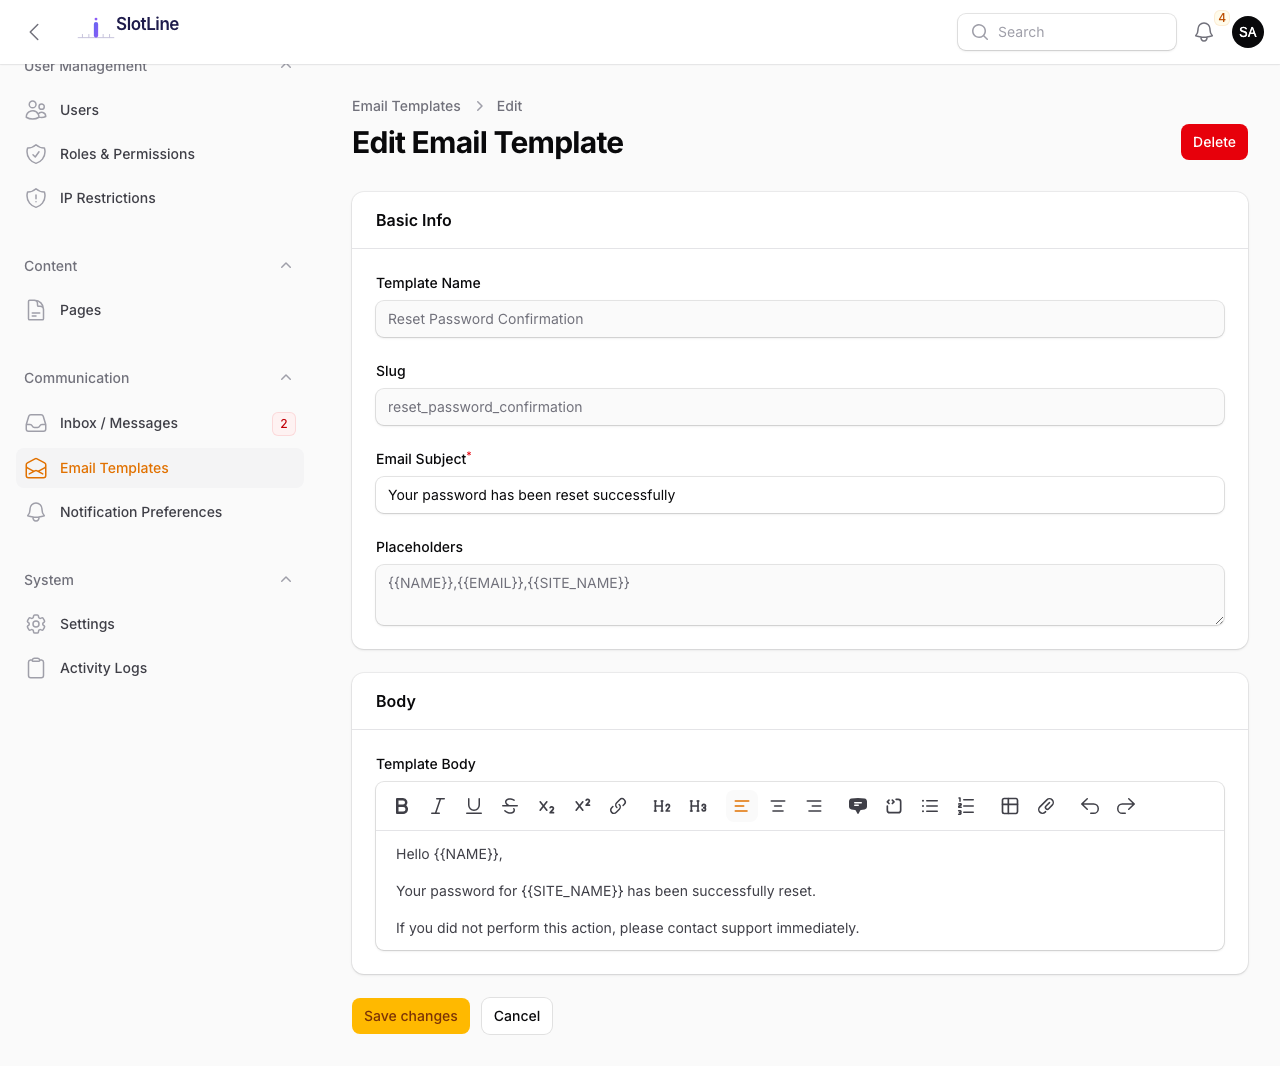Click the Inbox unread count badge 2
This screenshot has width=1280, height=1066.
click(284, 424)
